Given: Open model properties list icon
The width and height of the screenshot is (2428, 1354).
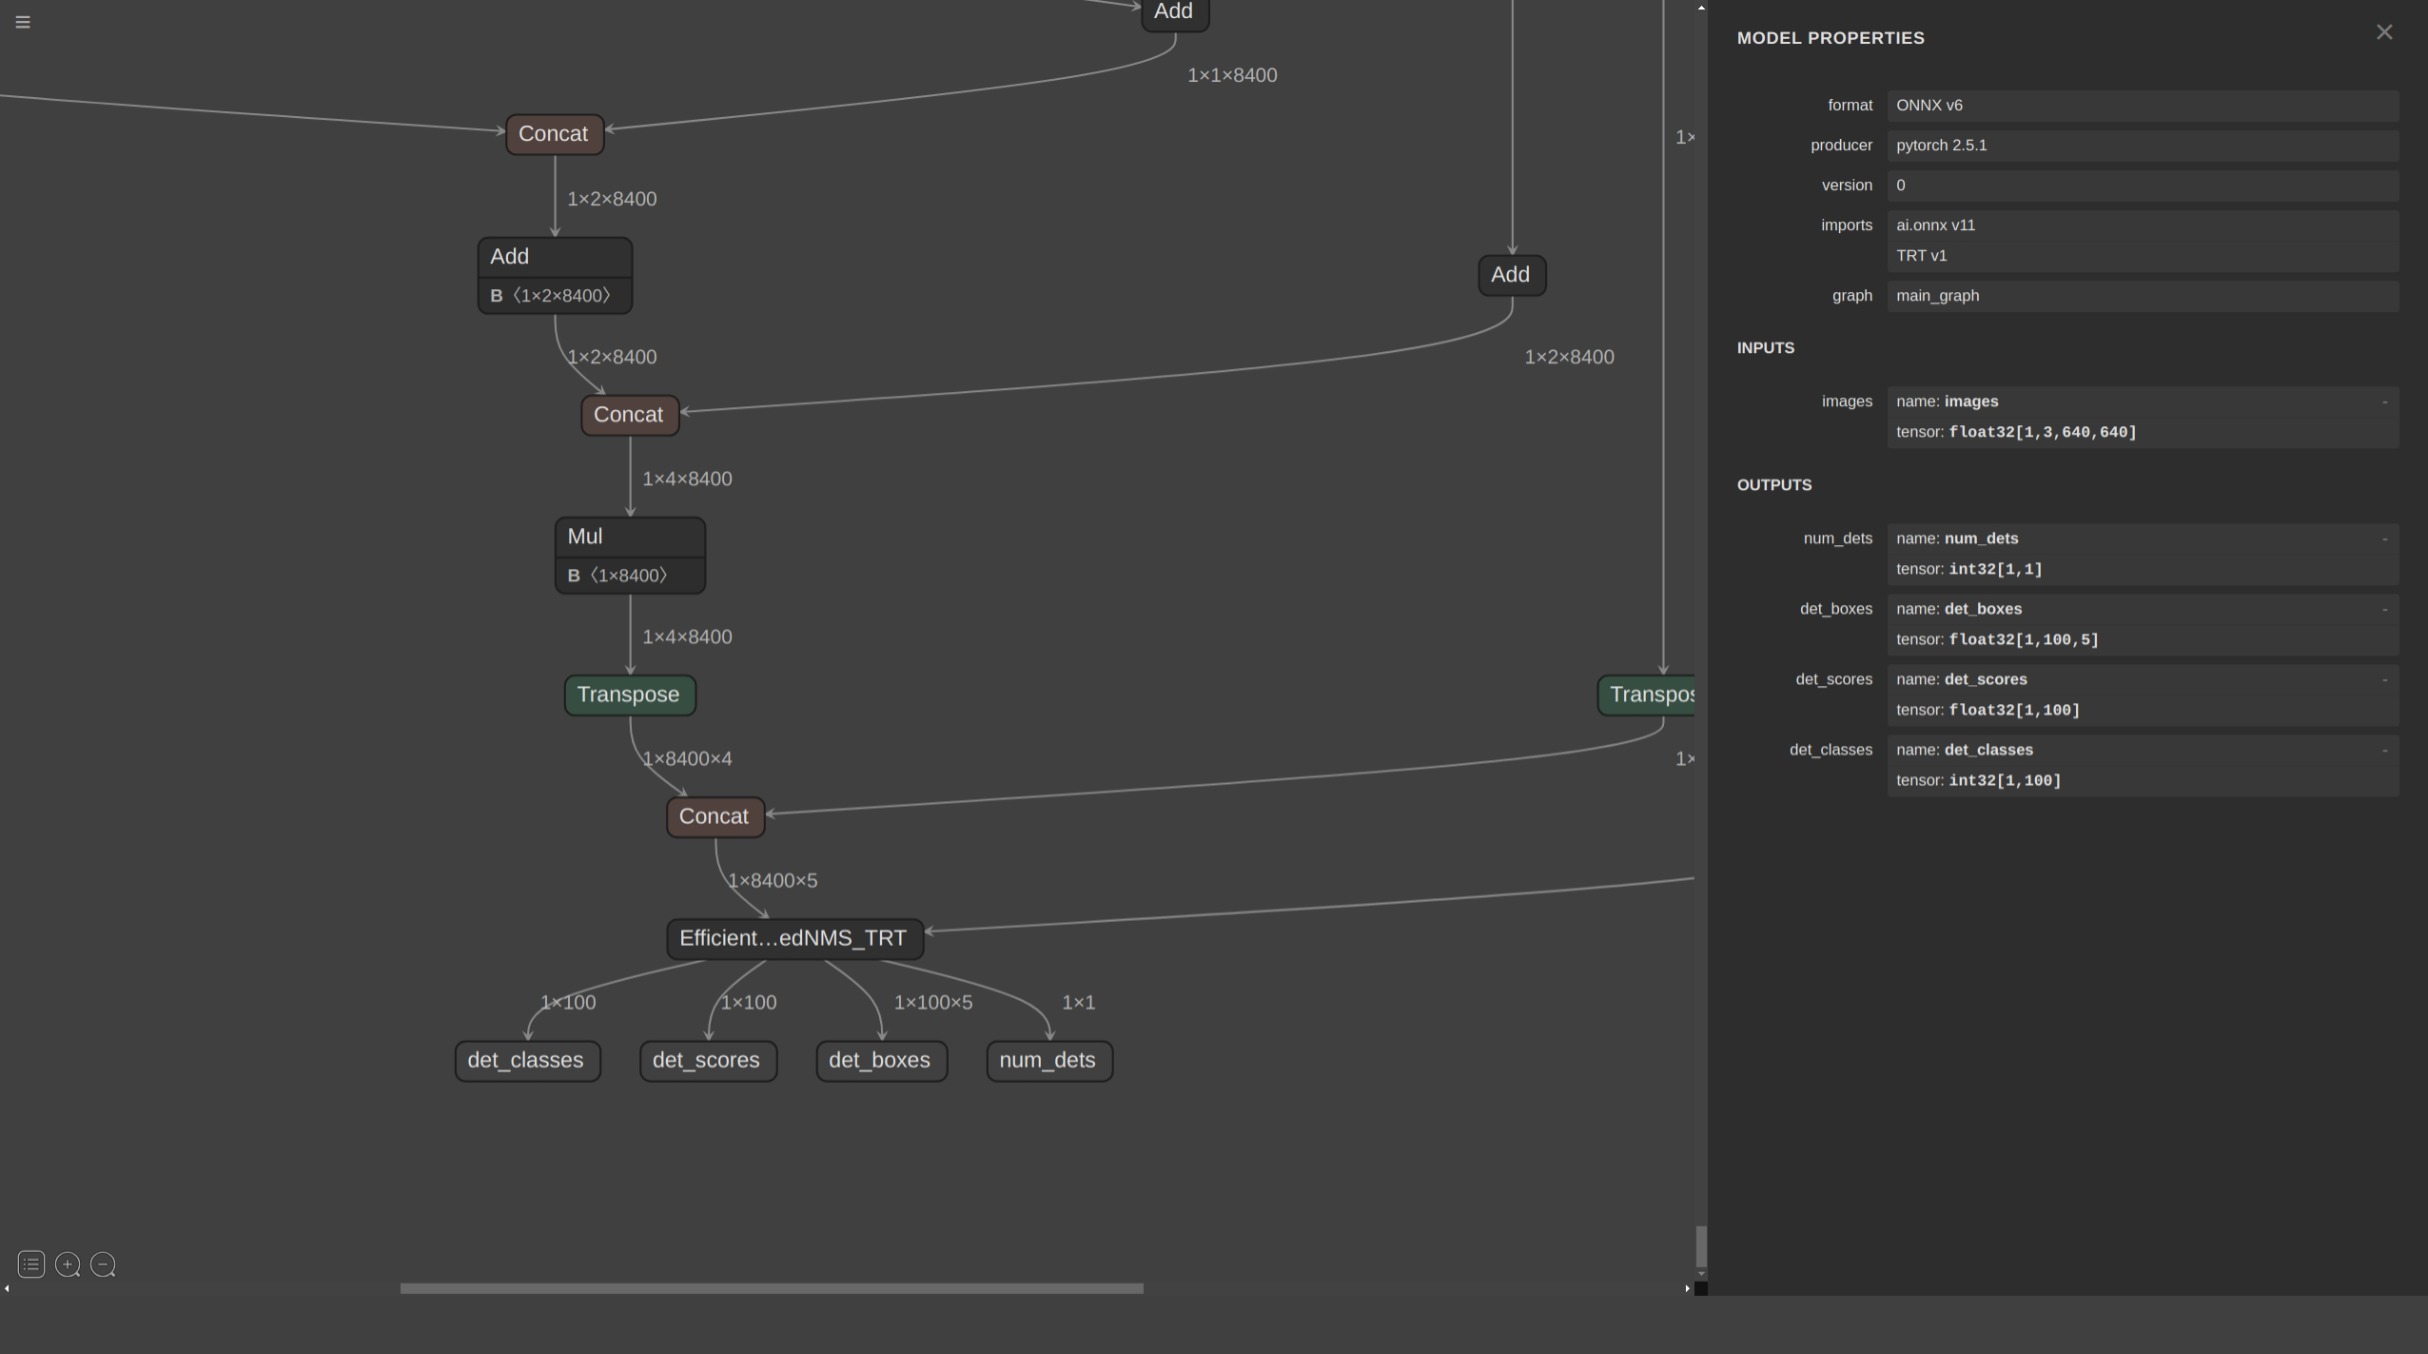Looking at the screenshot, I should (31, 1265).
